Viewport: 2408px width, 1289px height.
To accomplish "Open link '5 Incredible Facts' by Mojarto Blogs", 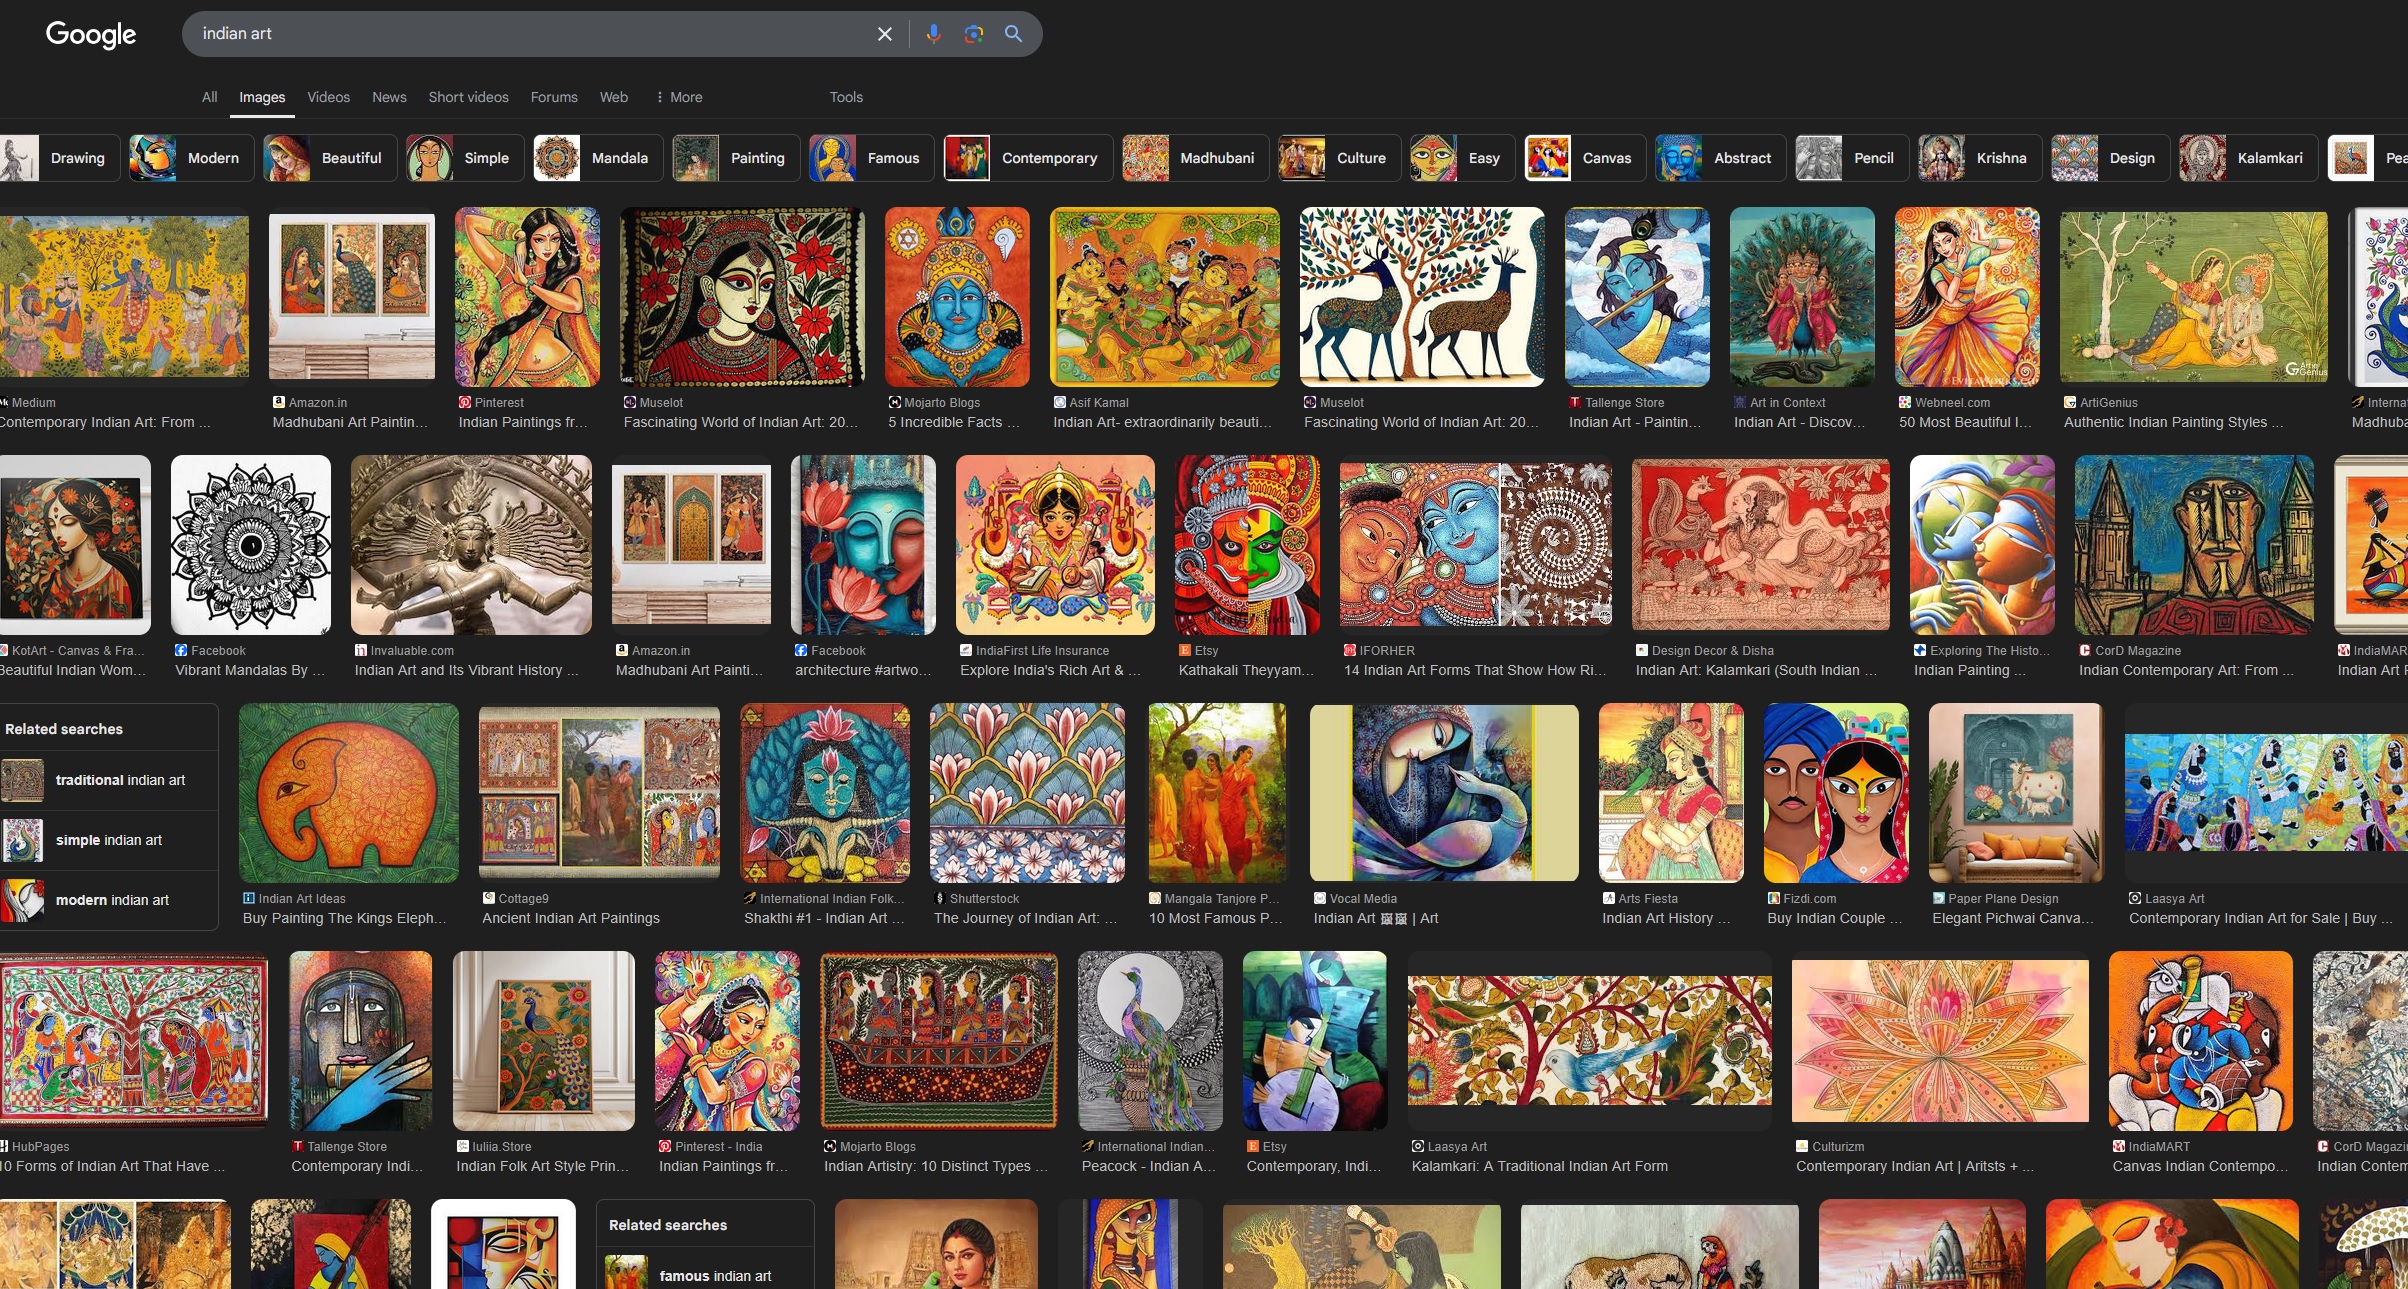I will point(954,422).
